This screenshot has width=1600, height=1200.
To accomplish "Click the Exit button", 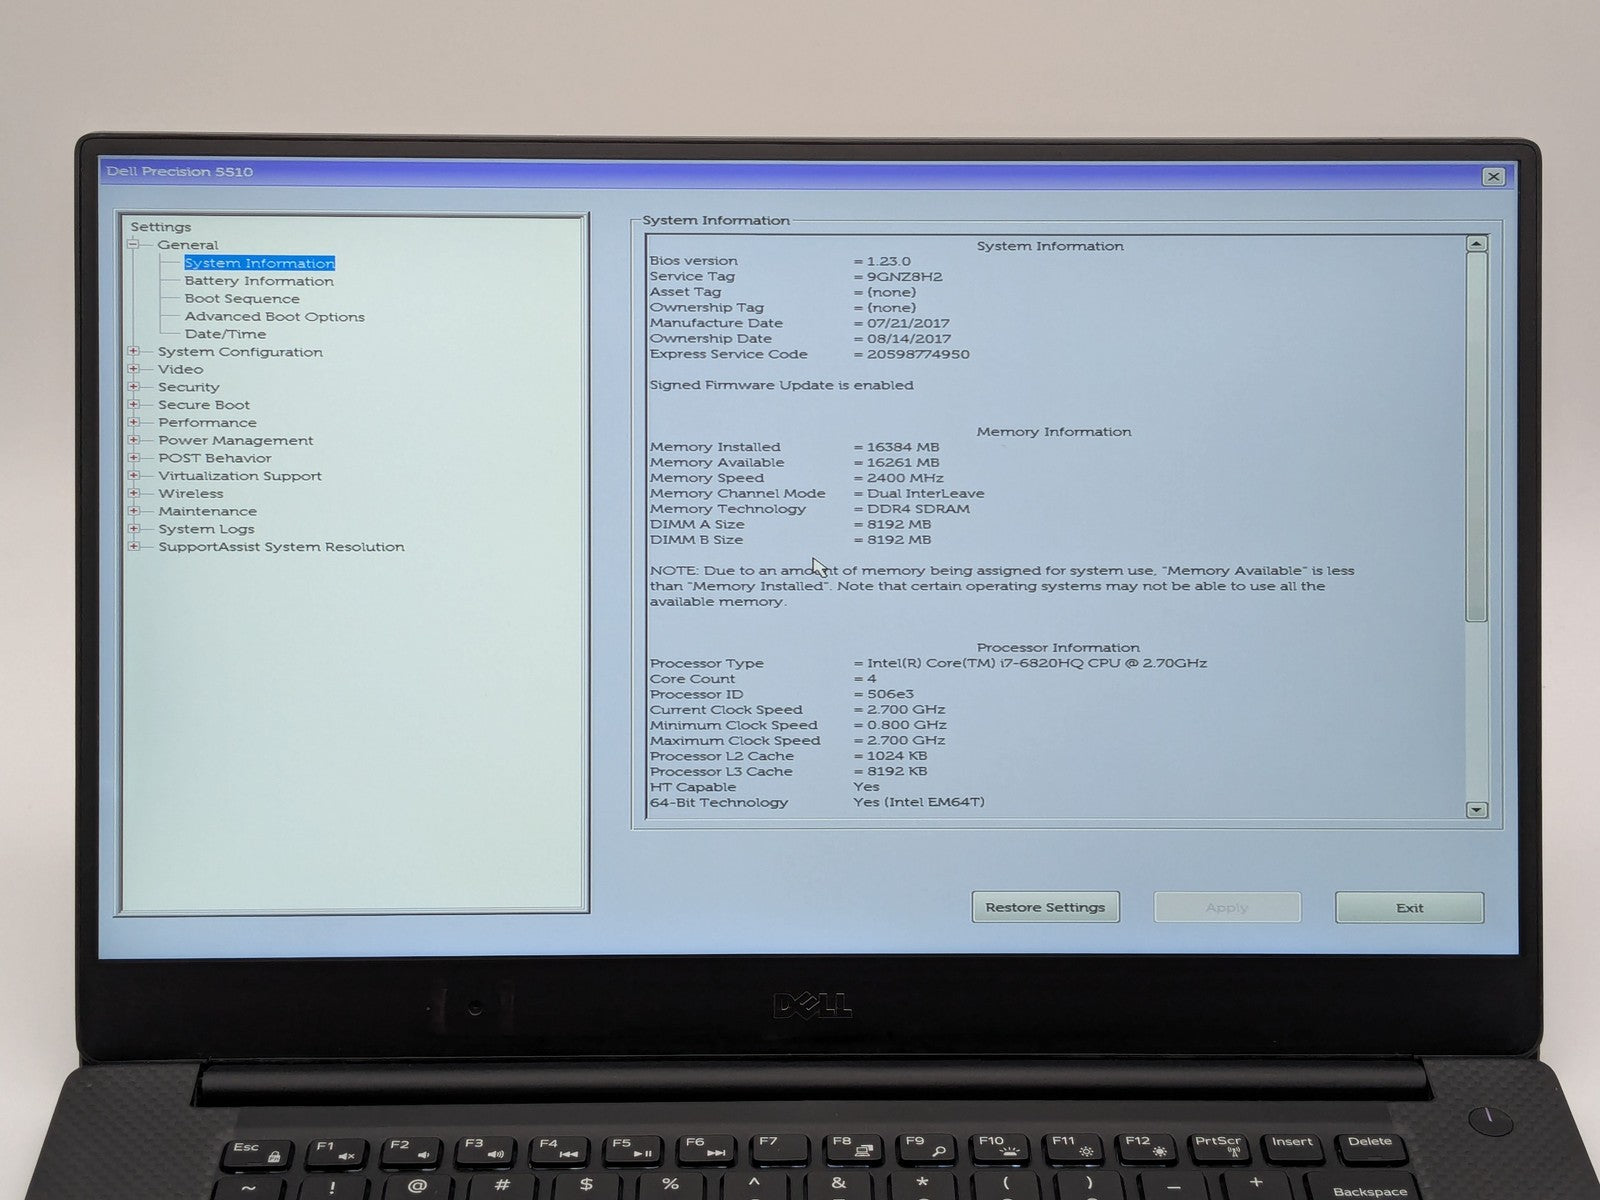I will tap(1409, 907).
